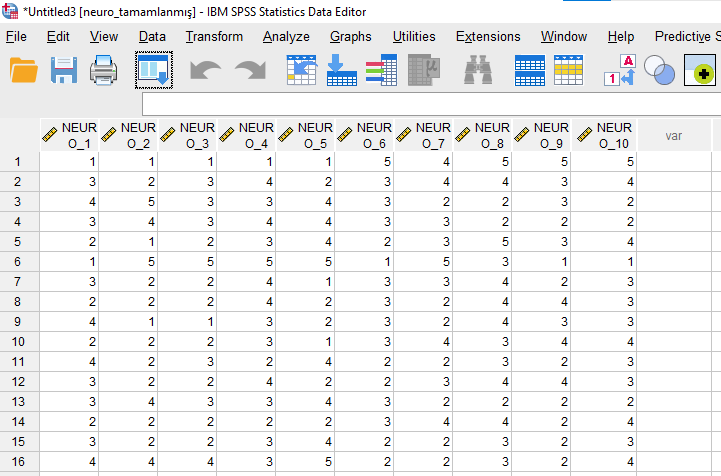This screenshot has height=476, width=721.
Task: Open the Transform menu
Action: (x=214, y=36)
